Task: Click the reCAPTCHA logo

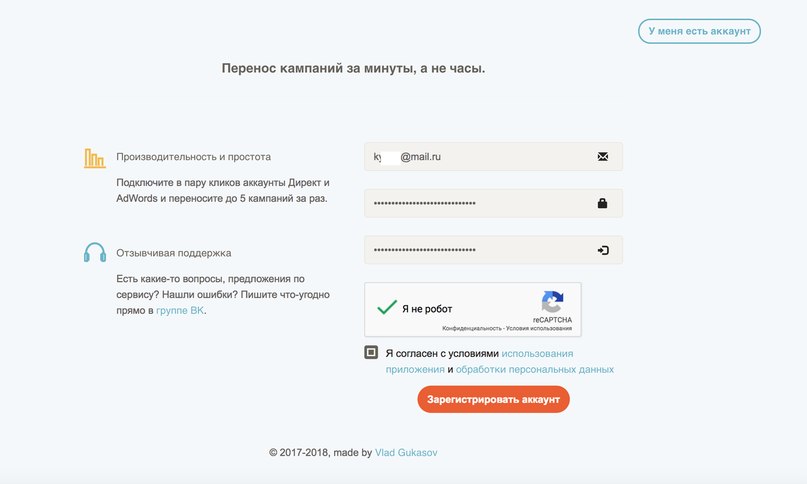Action: 552,302
